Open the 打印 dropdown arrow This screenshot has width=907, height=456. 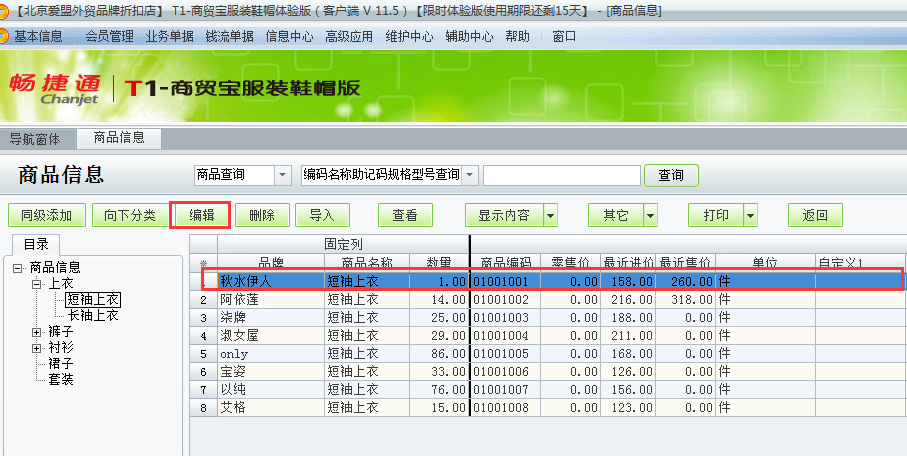tap(751, 215)
